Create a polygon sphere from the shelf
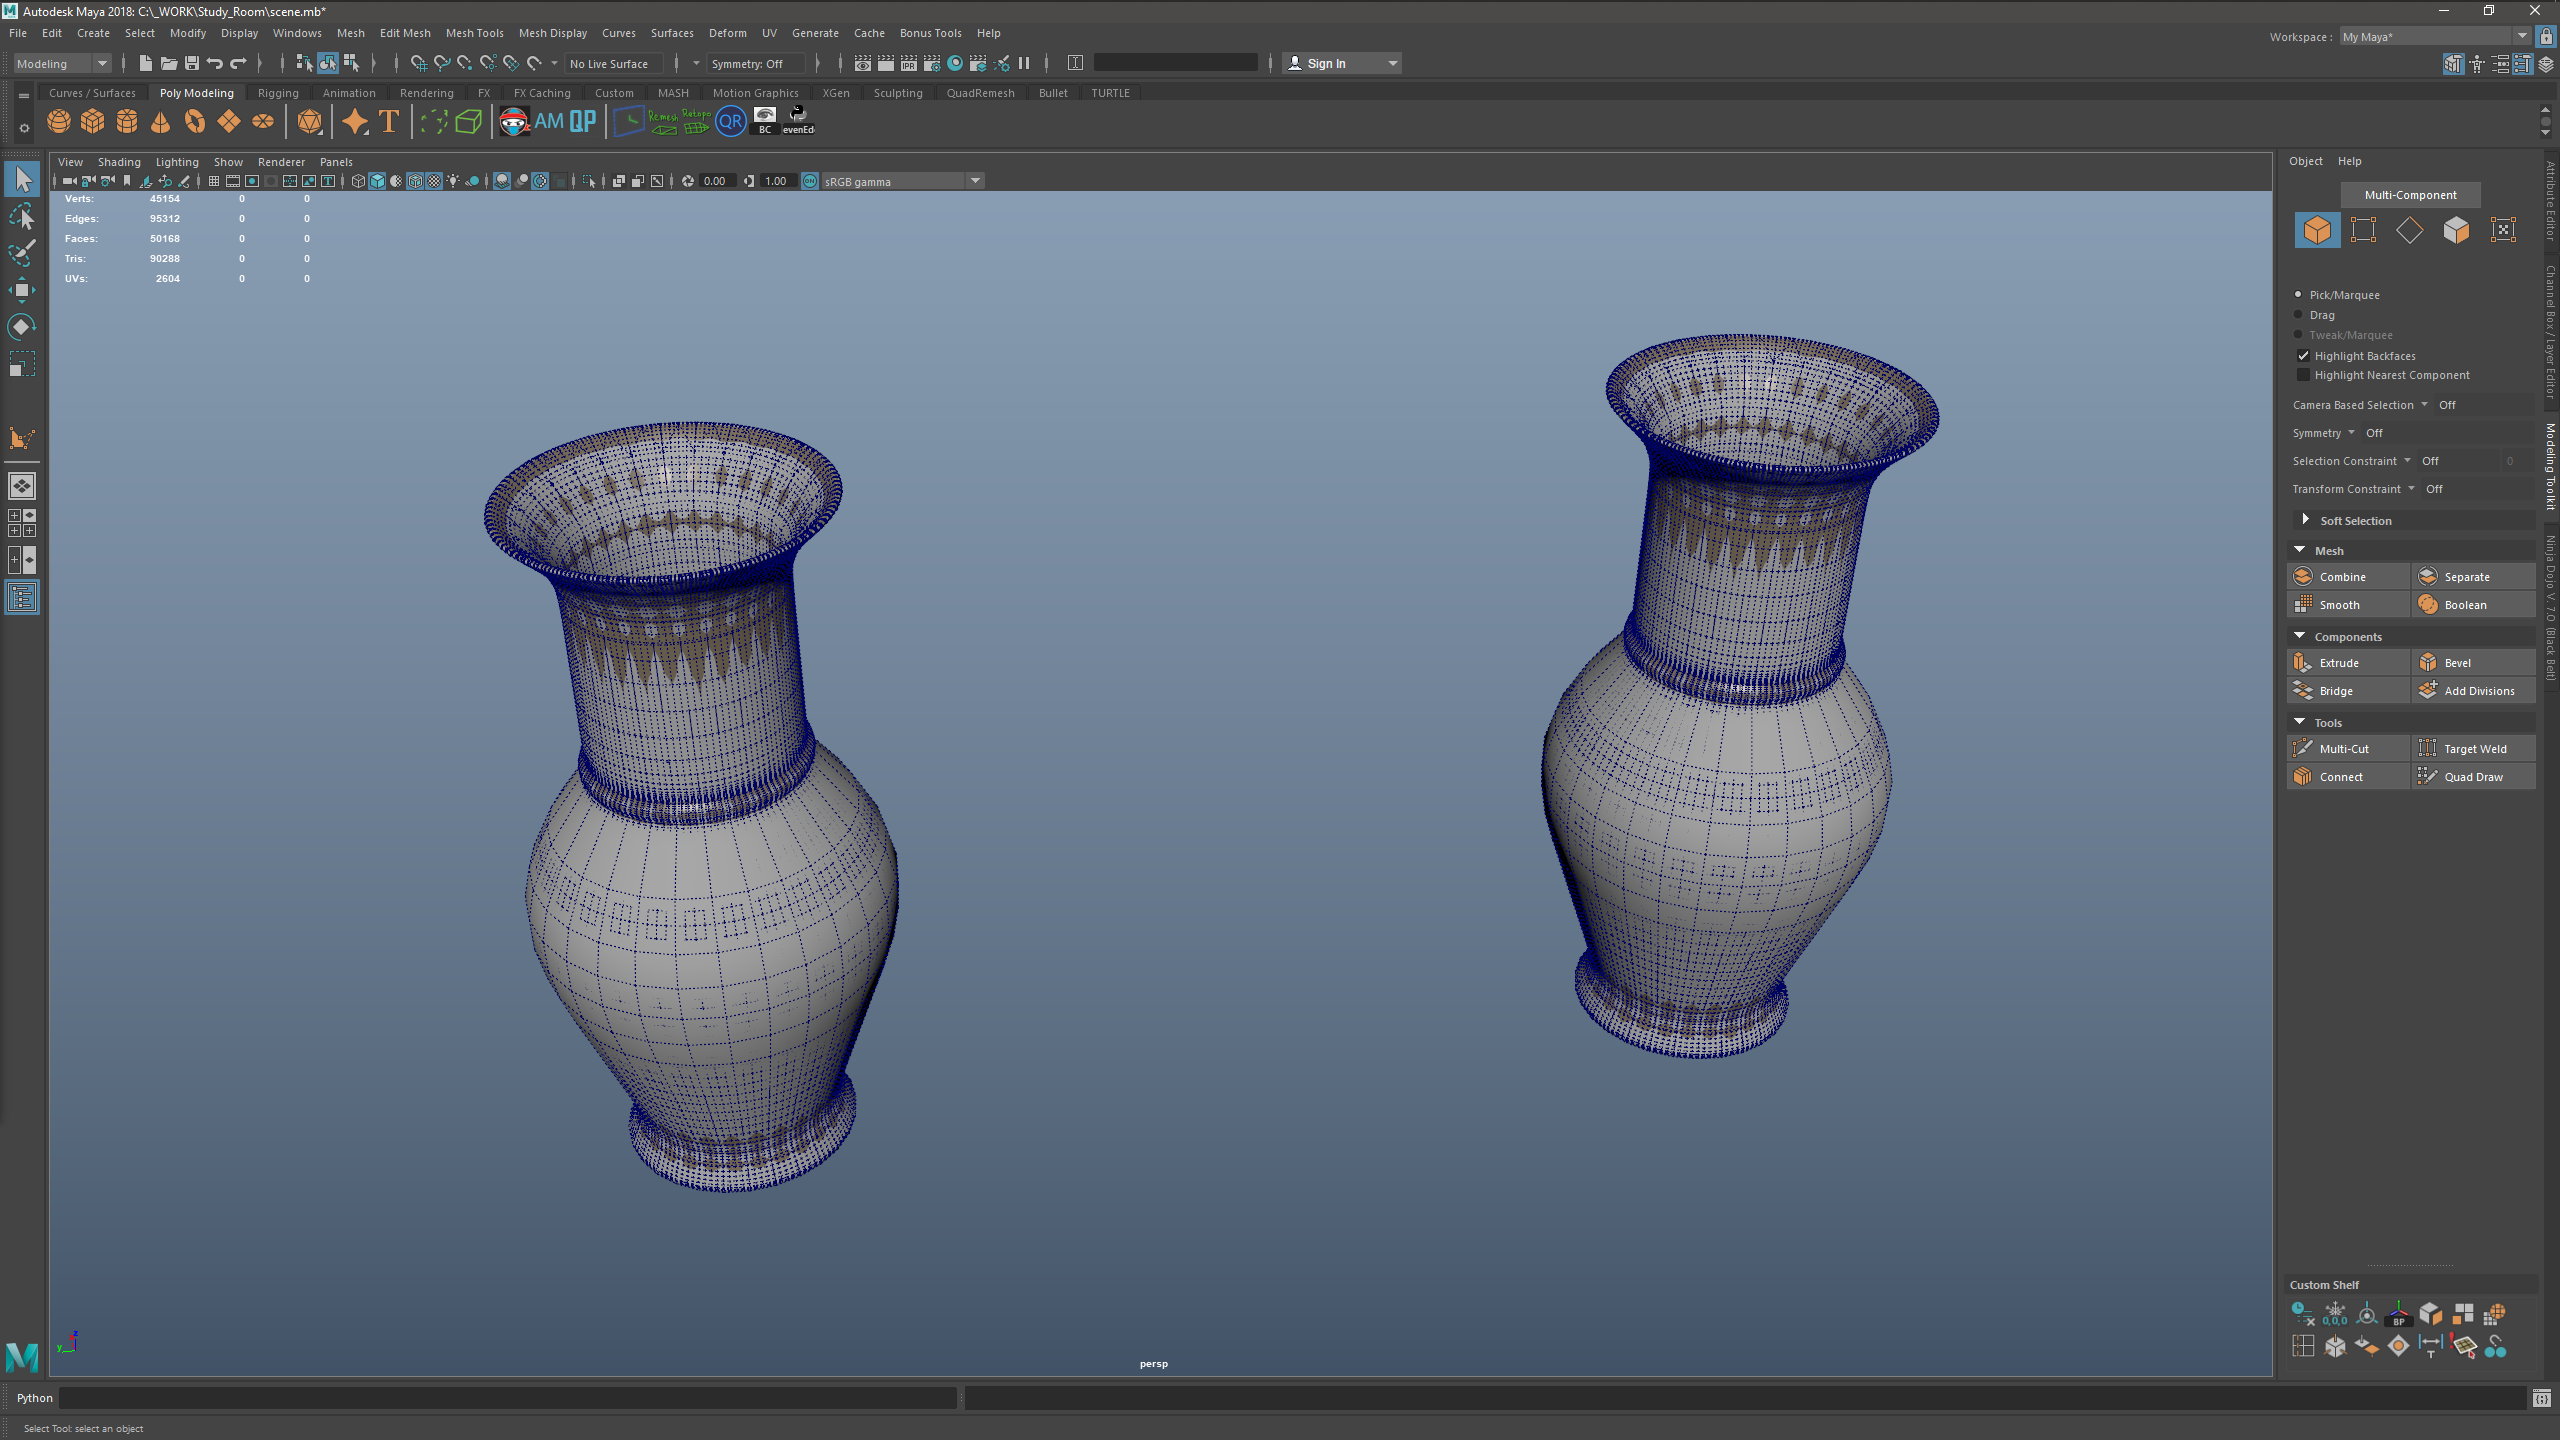Viewport: 2560px width, 1440px height. 59,121
